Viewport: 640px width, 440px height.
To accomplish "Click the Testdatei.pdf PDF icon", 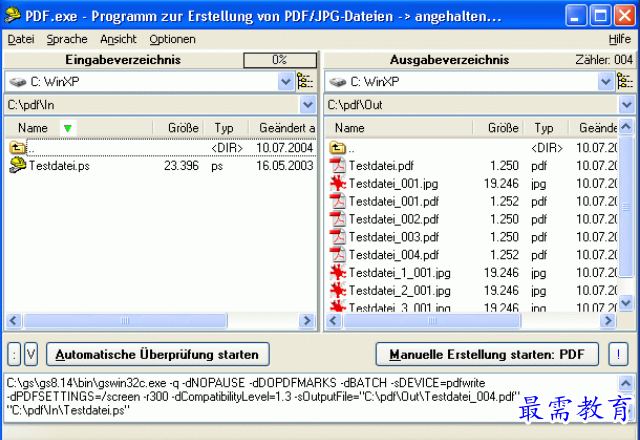I will (x=338, y=165).
